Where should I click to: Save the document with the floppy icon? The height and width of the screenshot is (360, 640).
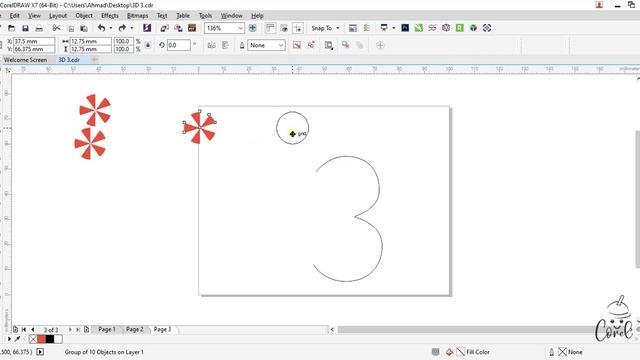pyautogui.click(x=25, y=28)
